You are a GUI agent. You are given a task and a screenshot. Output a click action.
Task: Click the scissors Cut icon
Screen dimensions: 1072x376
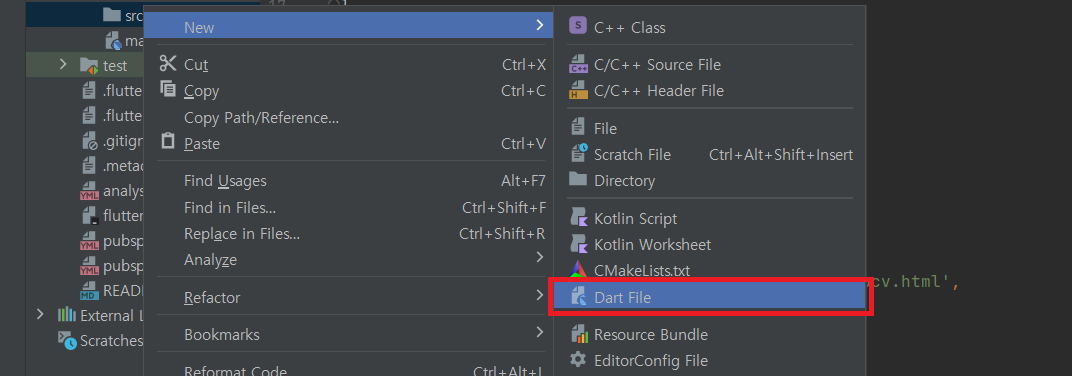tap(168, 64)
